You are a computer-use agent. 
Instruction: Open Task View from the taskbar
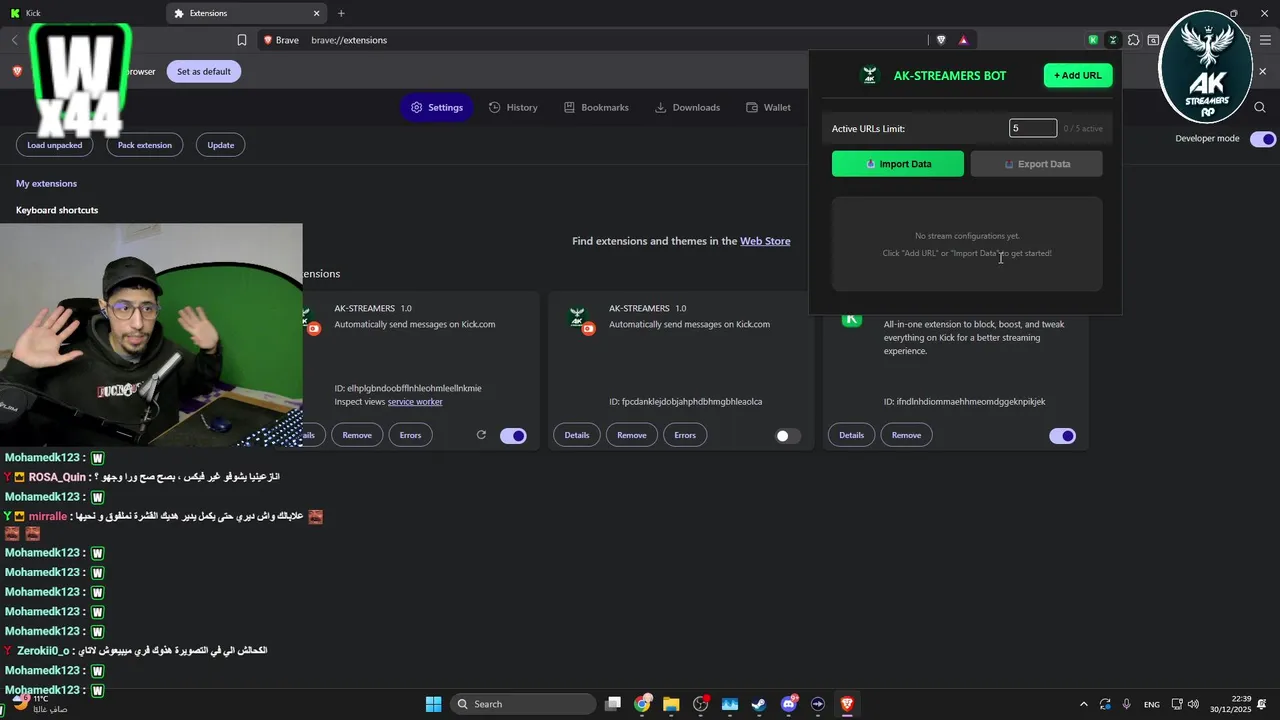point(613,704)
